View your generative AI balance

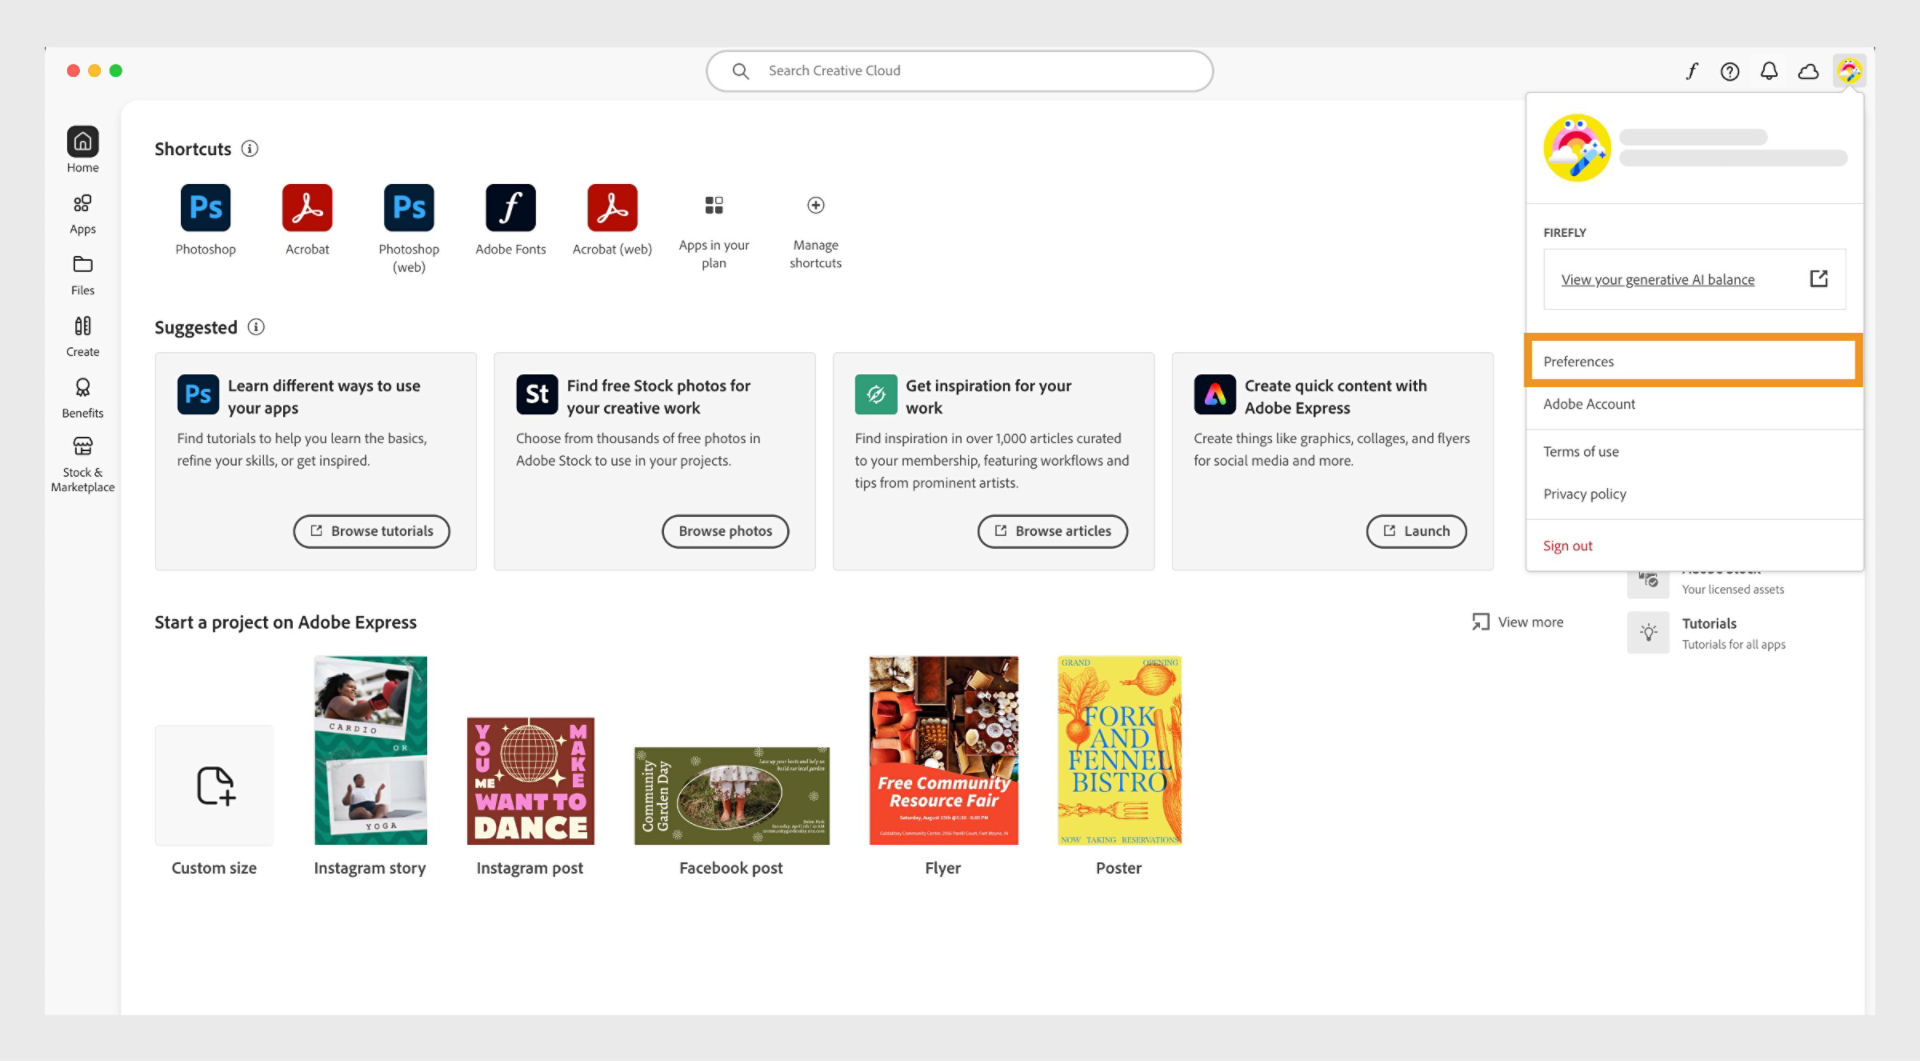(x=1657, y=279)
